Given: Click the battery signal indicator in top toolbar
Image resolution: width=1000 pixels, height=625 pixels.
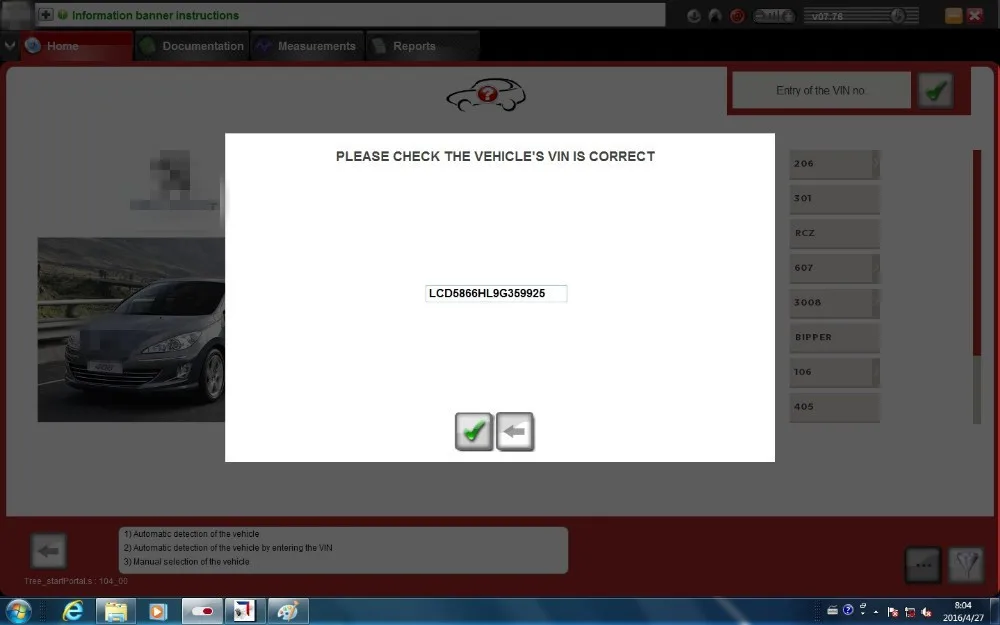Looking at the screenshot, I should (x=774, y=16).
